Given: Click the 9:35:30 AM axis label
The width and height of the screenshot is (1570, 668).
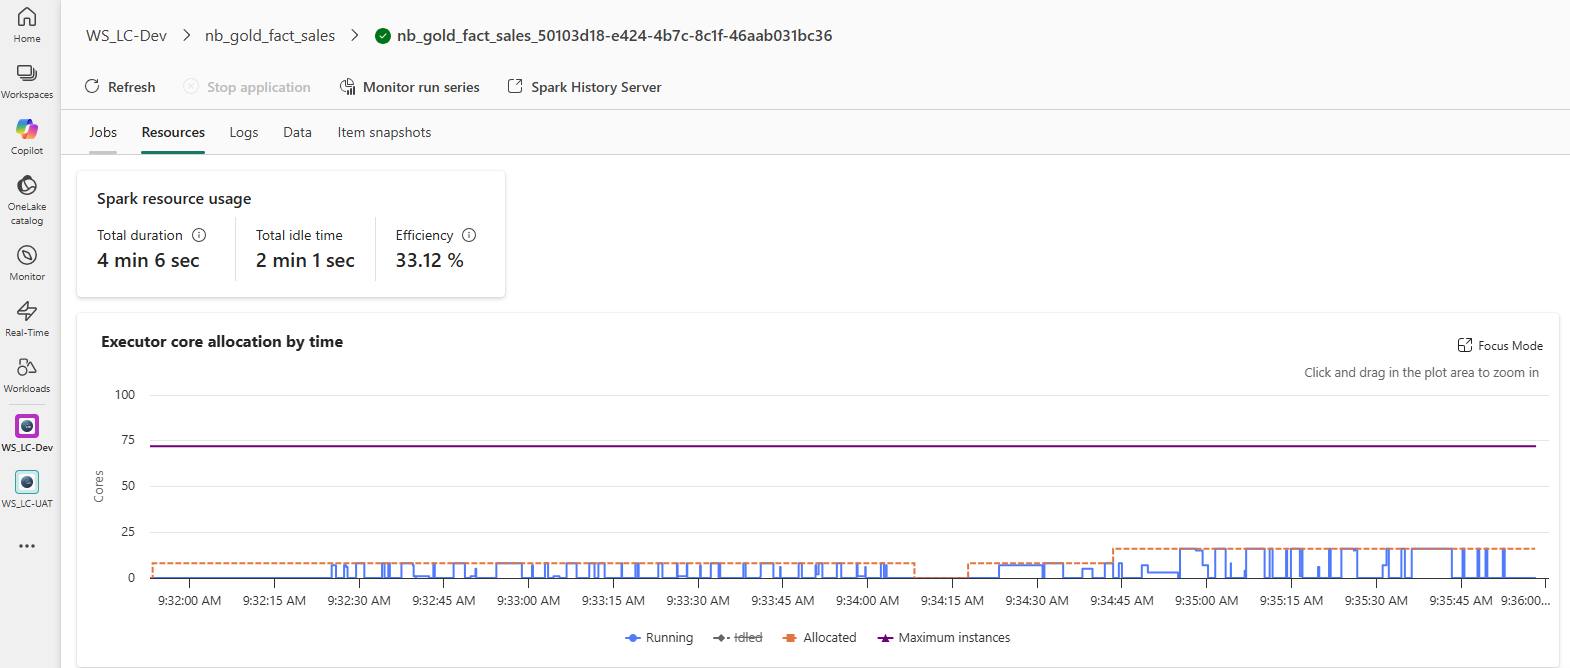Looking at the screenshot, I should tap(1376, 601).
